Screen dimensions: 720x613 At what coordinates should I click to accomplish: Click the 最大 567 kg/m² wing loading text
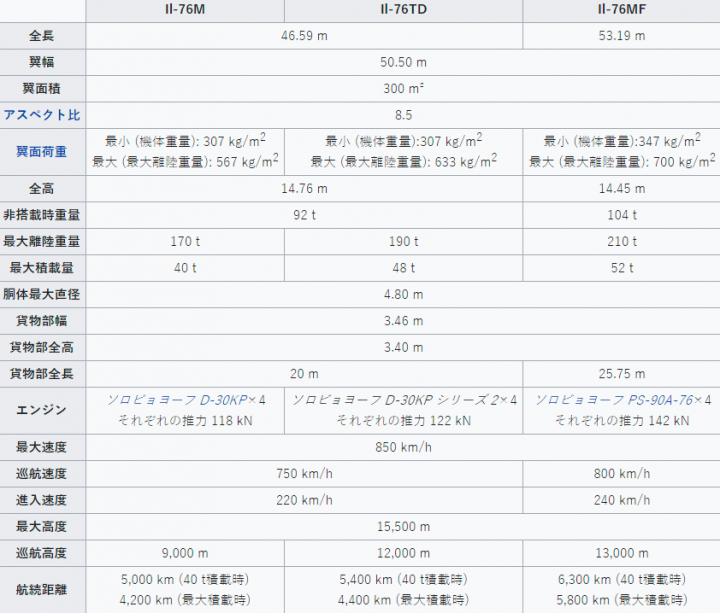[x=185, y=162]
